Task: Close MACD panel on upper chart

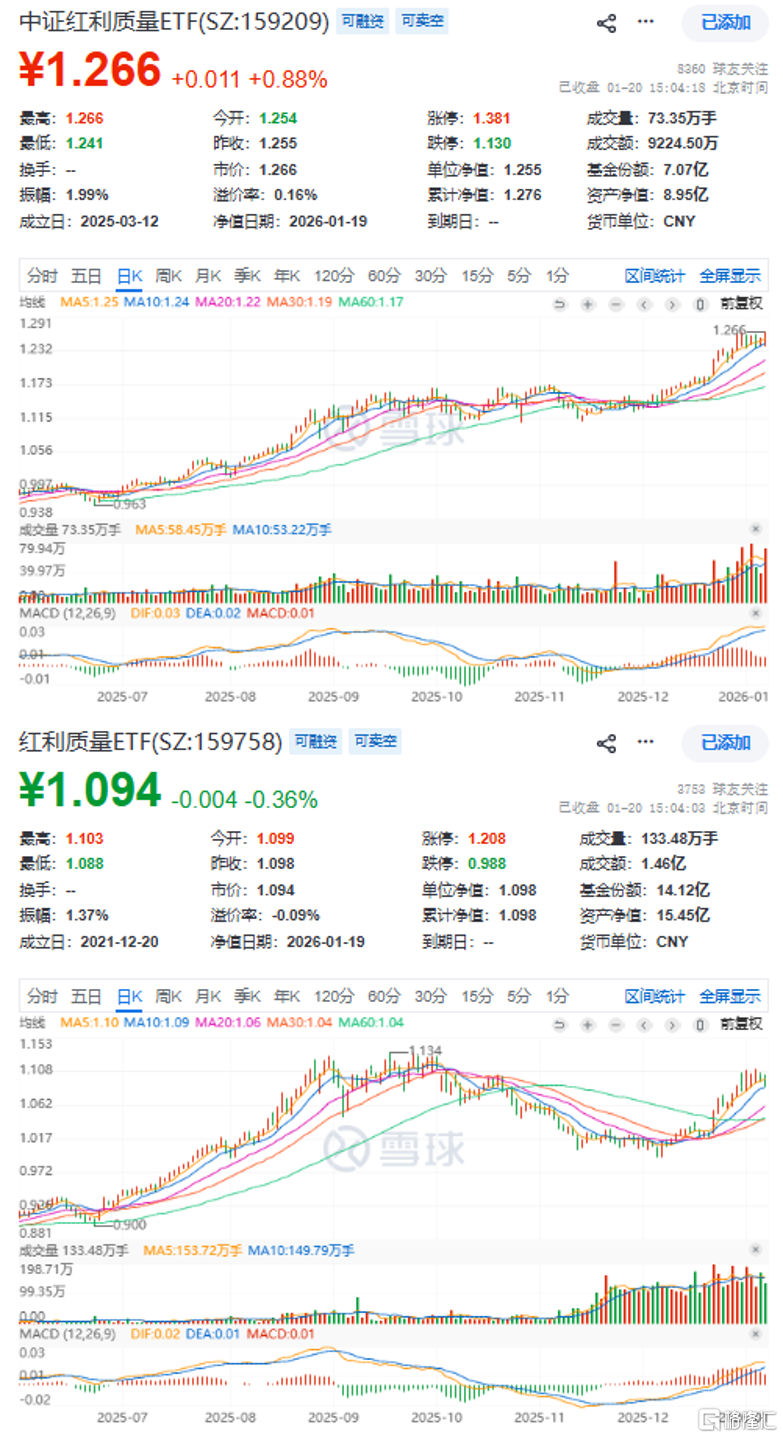Action: pos(756,612)
